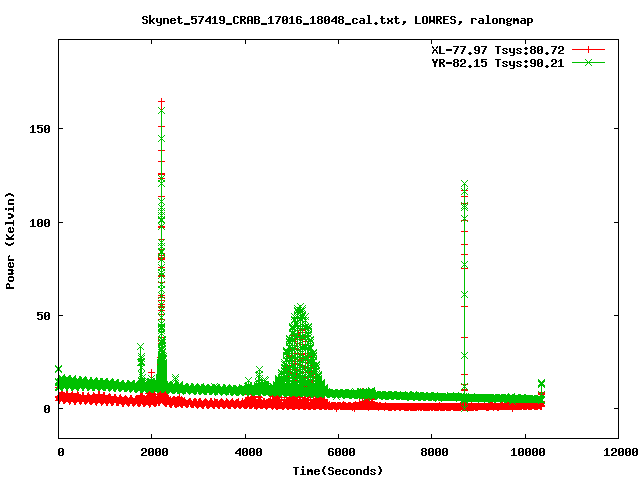Image resolution: width=640 pixels, height=480 pixels.
Task: Click the 4000 x-axis tick label
Action: click(248, 452)
